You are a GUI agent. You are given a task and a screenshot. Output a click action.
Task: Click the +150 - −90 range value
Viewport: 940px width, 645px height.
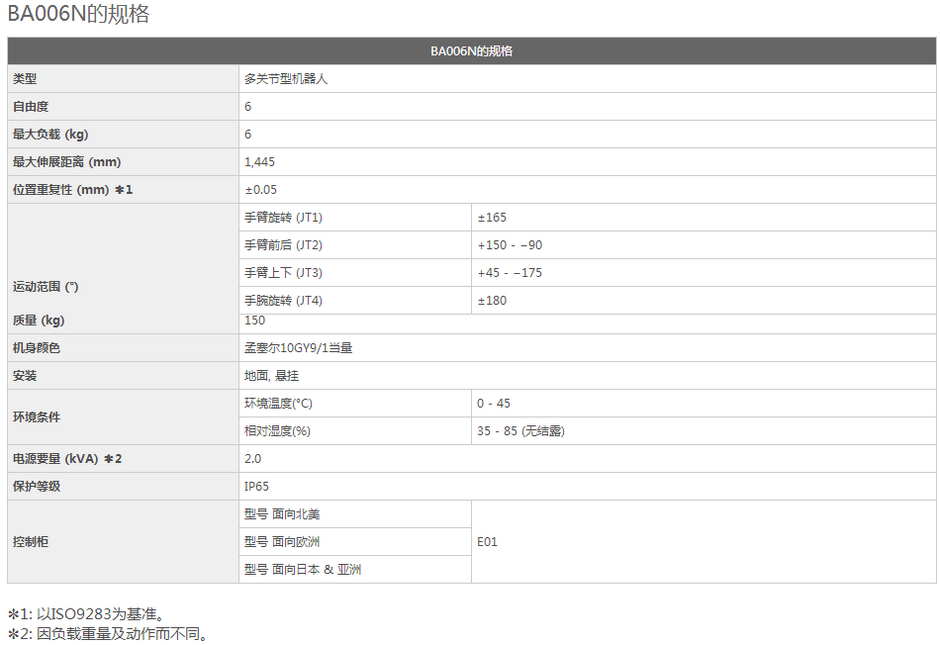tap(510, 245)
